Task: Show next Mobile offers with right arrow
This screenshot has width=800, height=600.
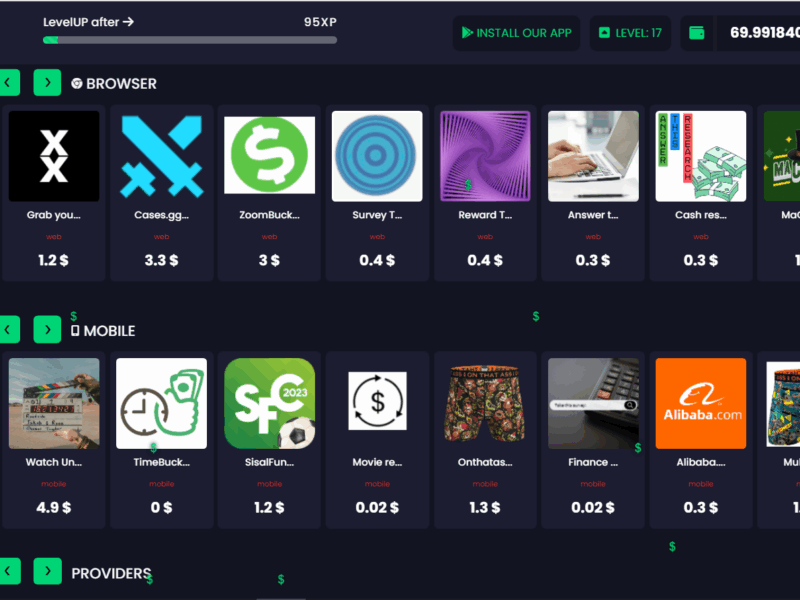Action: tap(47, 330)
